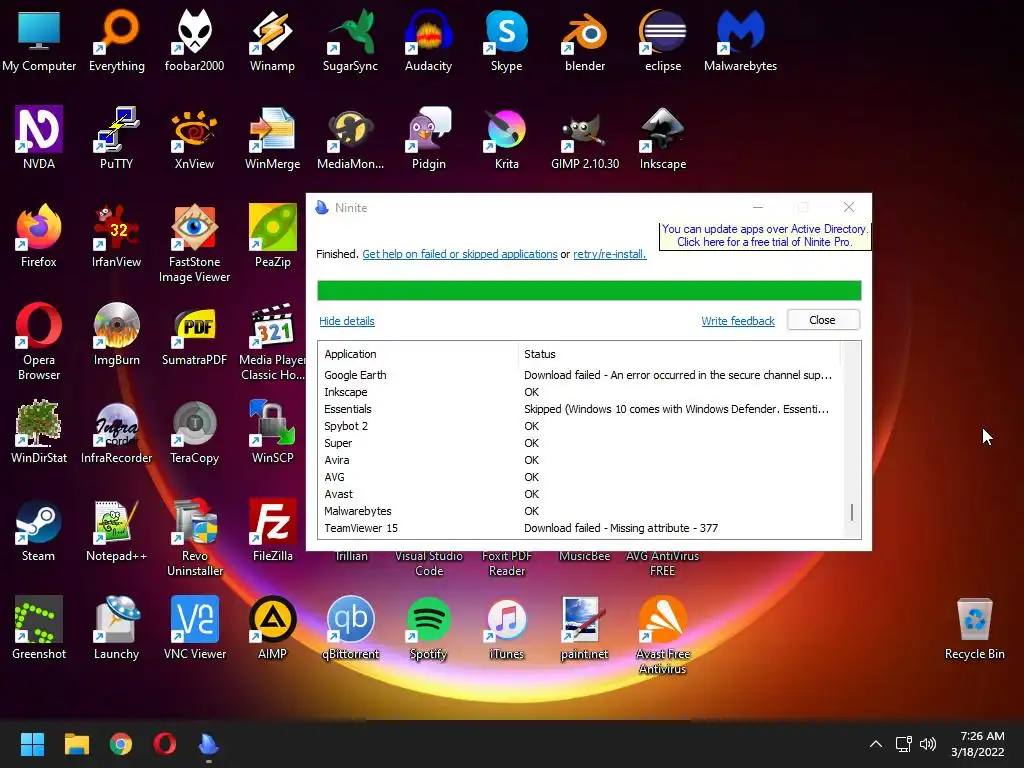Click the green Ninite progress bar
Image resolution: width=1024 pixels, height=768 pixels.
[589, 290]
